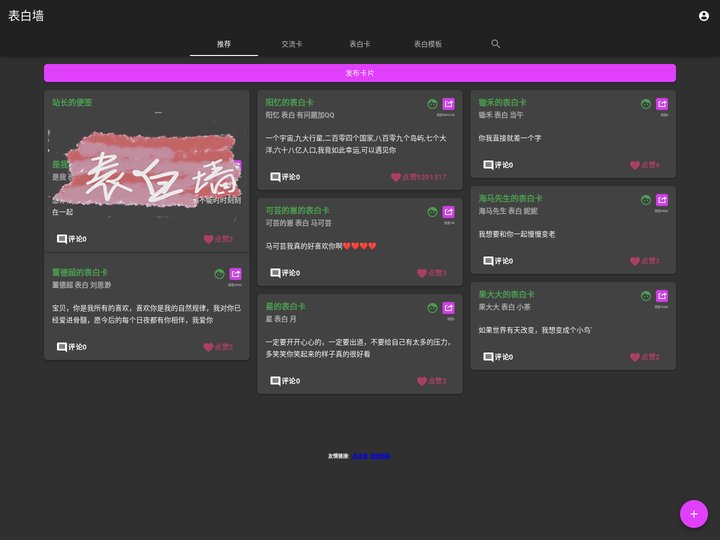Open the 阳忆的表白卡 title link
Viewport: 720px width, 540px height.
pos(289,102)
